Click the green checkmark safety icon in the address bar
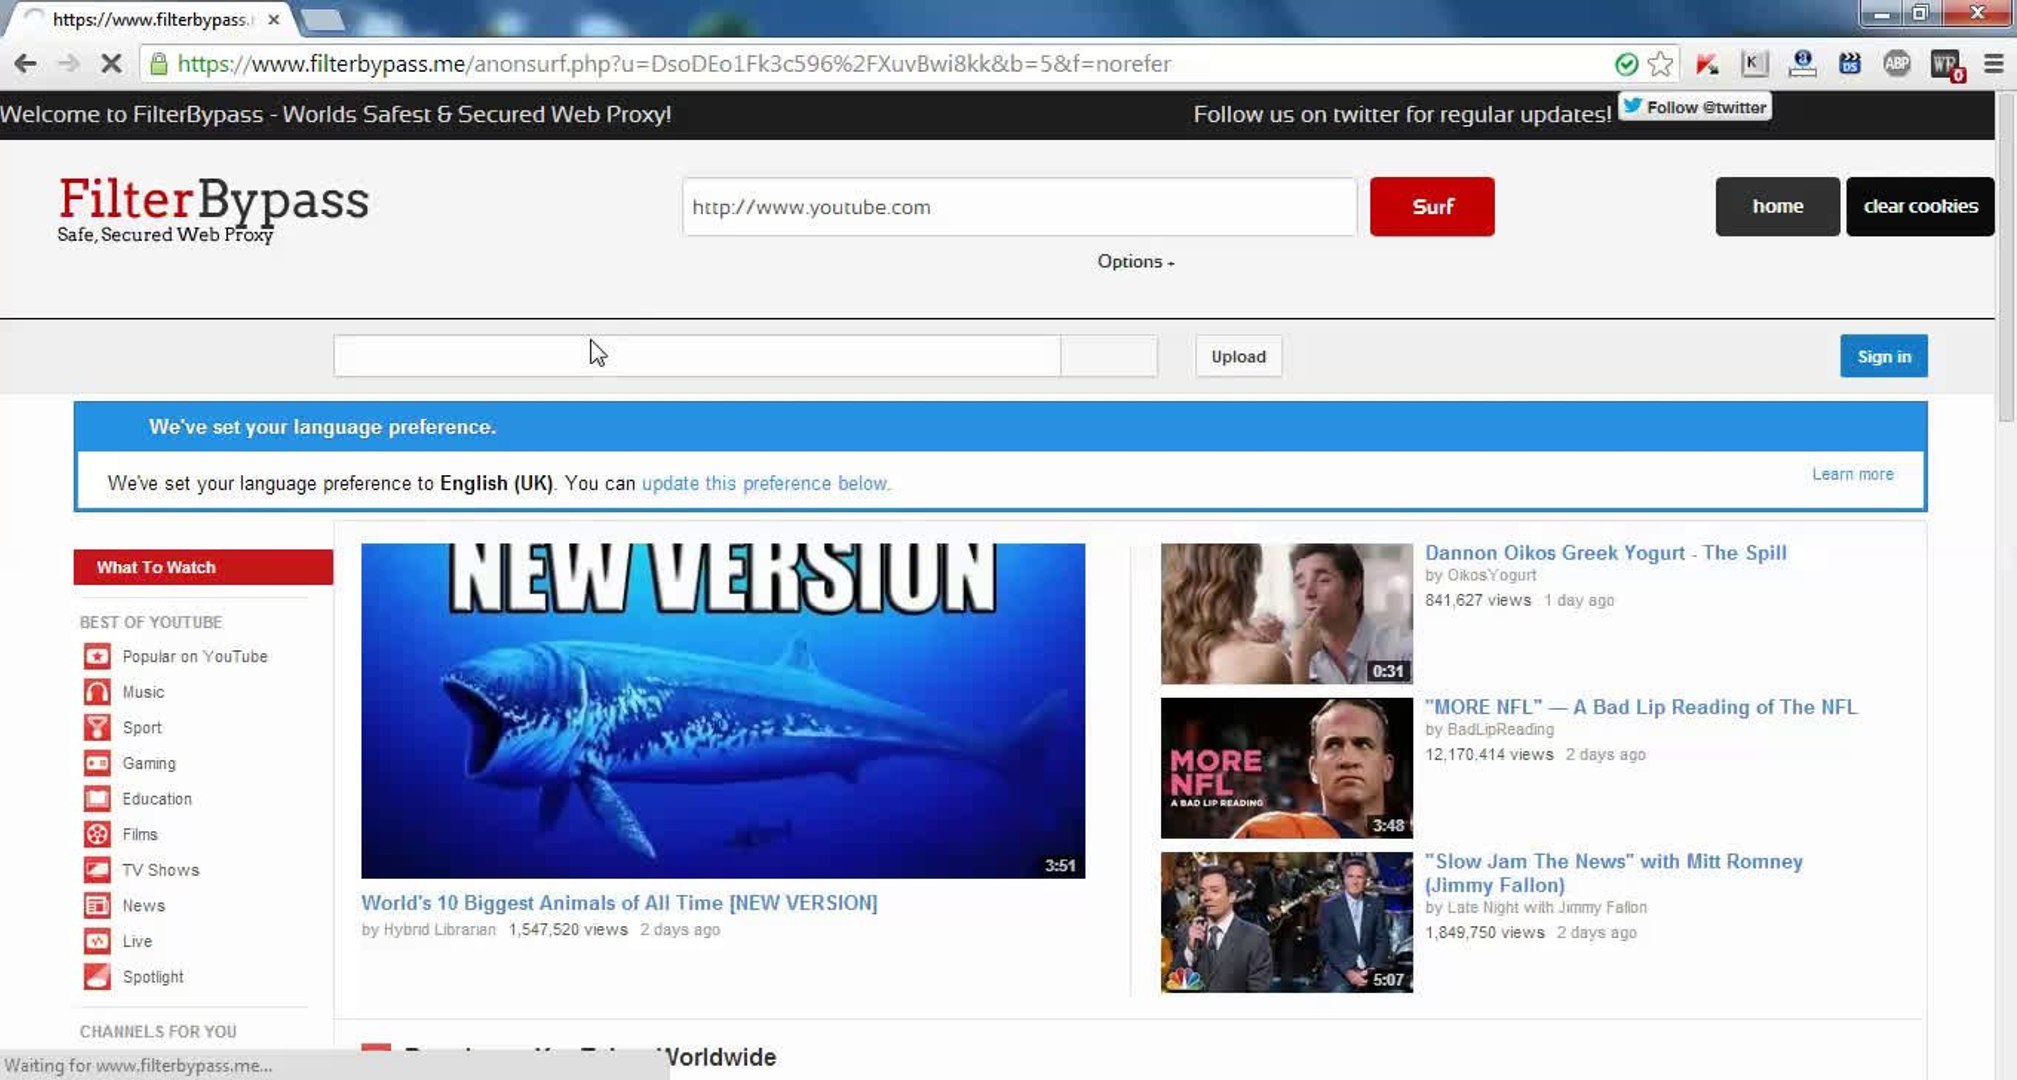The width and height of the screenshot is (2017, 1080). (1626, 64)
